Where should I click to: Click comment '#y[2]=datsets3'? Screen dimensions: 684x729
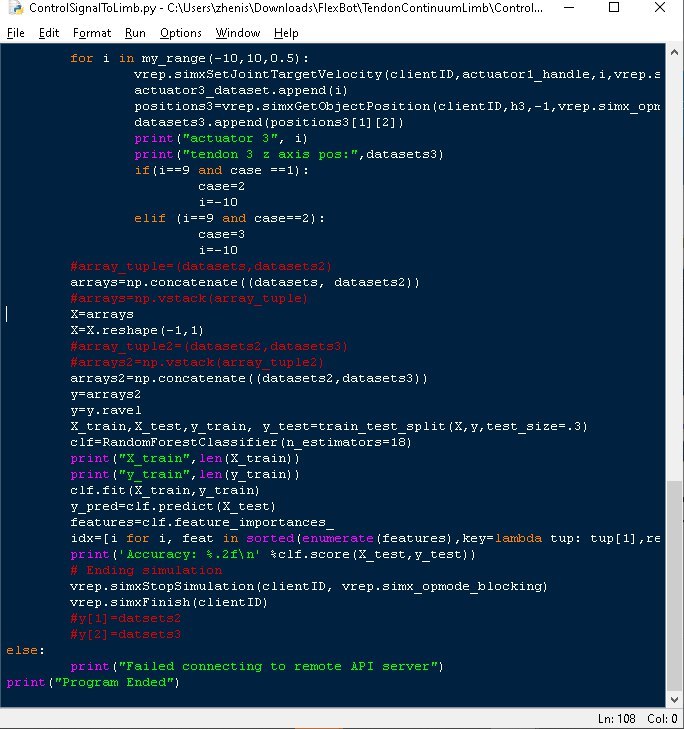[126, 634]
